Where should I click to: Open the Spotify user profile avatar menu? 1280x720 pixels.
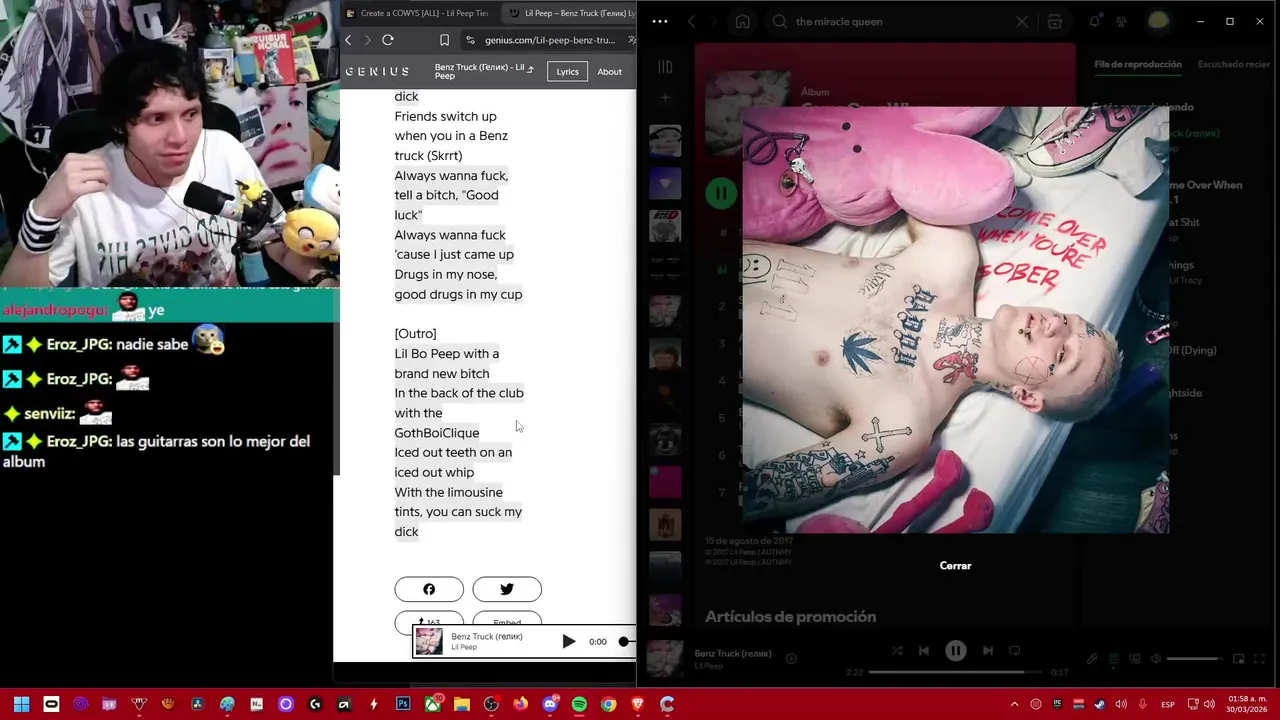click(x=1158, y=21)
